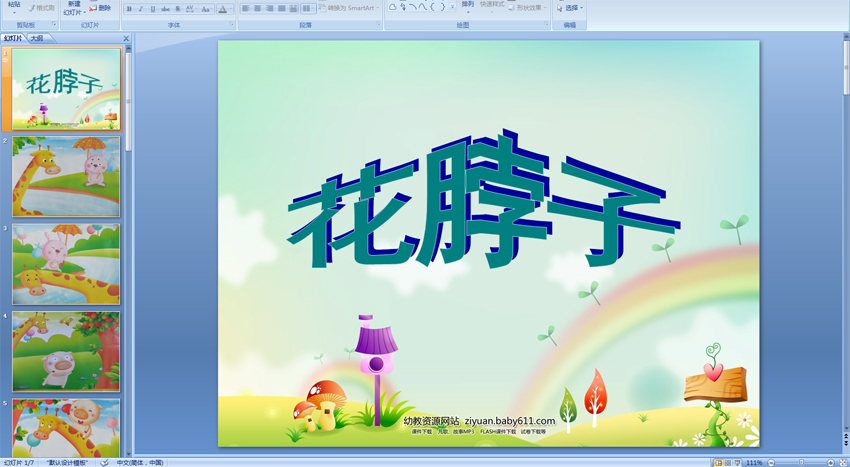This screenshot has width=850, height=467.
Task: Apply distributed alignment
Action: [x=293, y=9]
